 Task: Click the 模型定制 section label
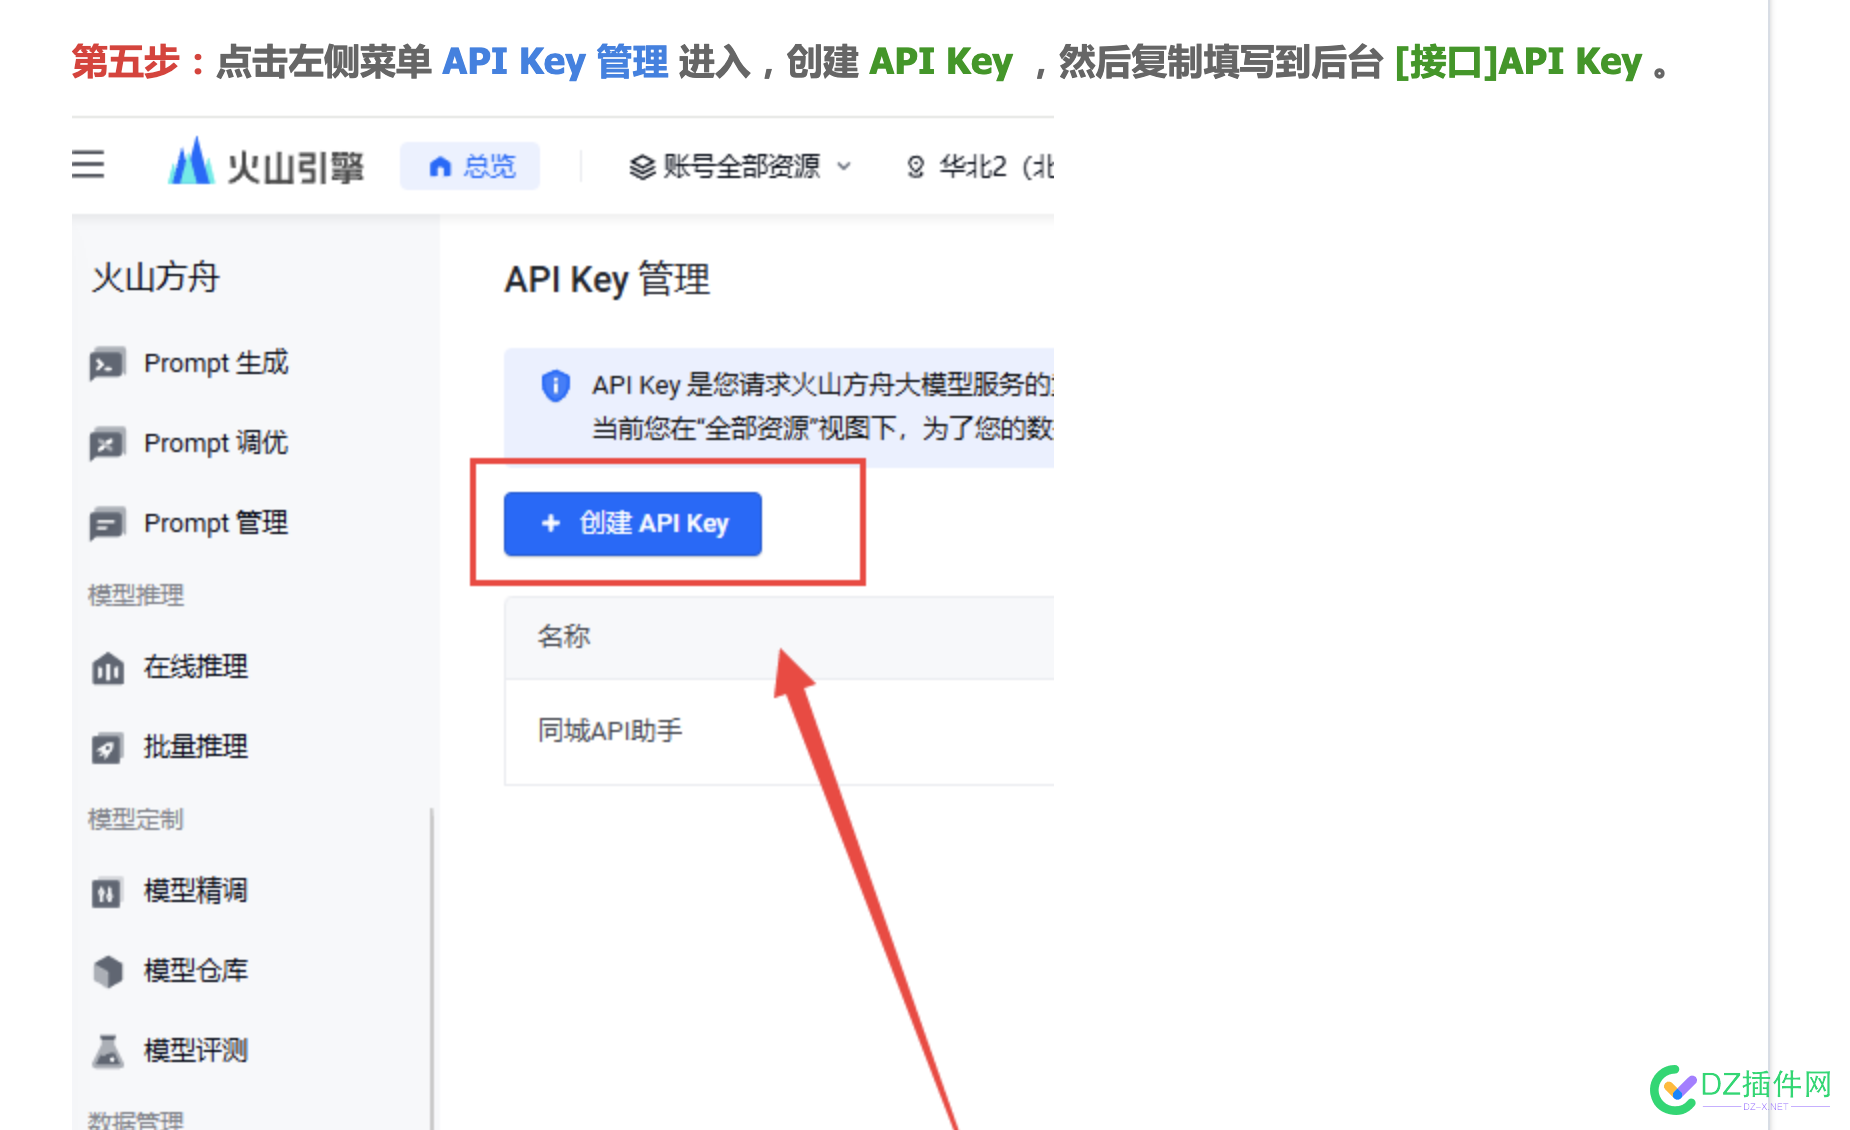pyautogui.click(x=136, y=820)
